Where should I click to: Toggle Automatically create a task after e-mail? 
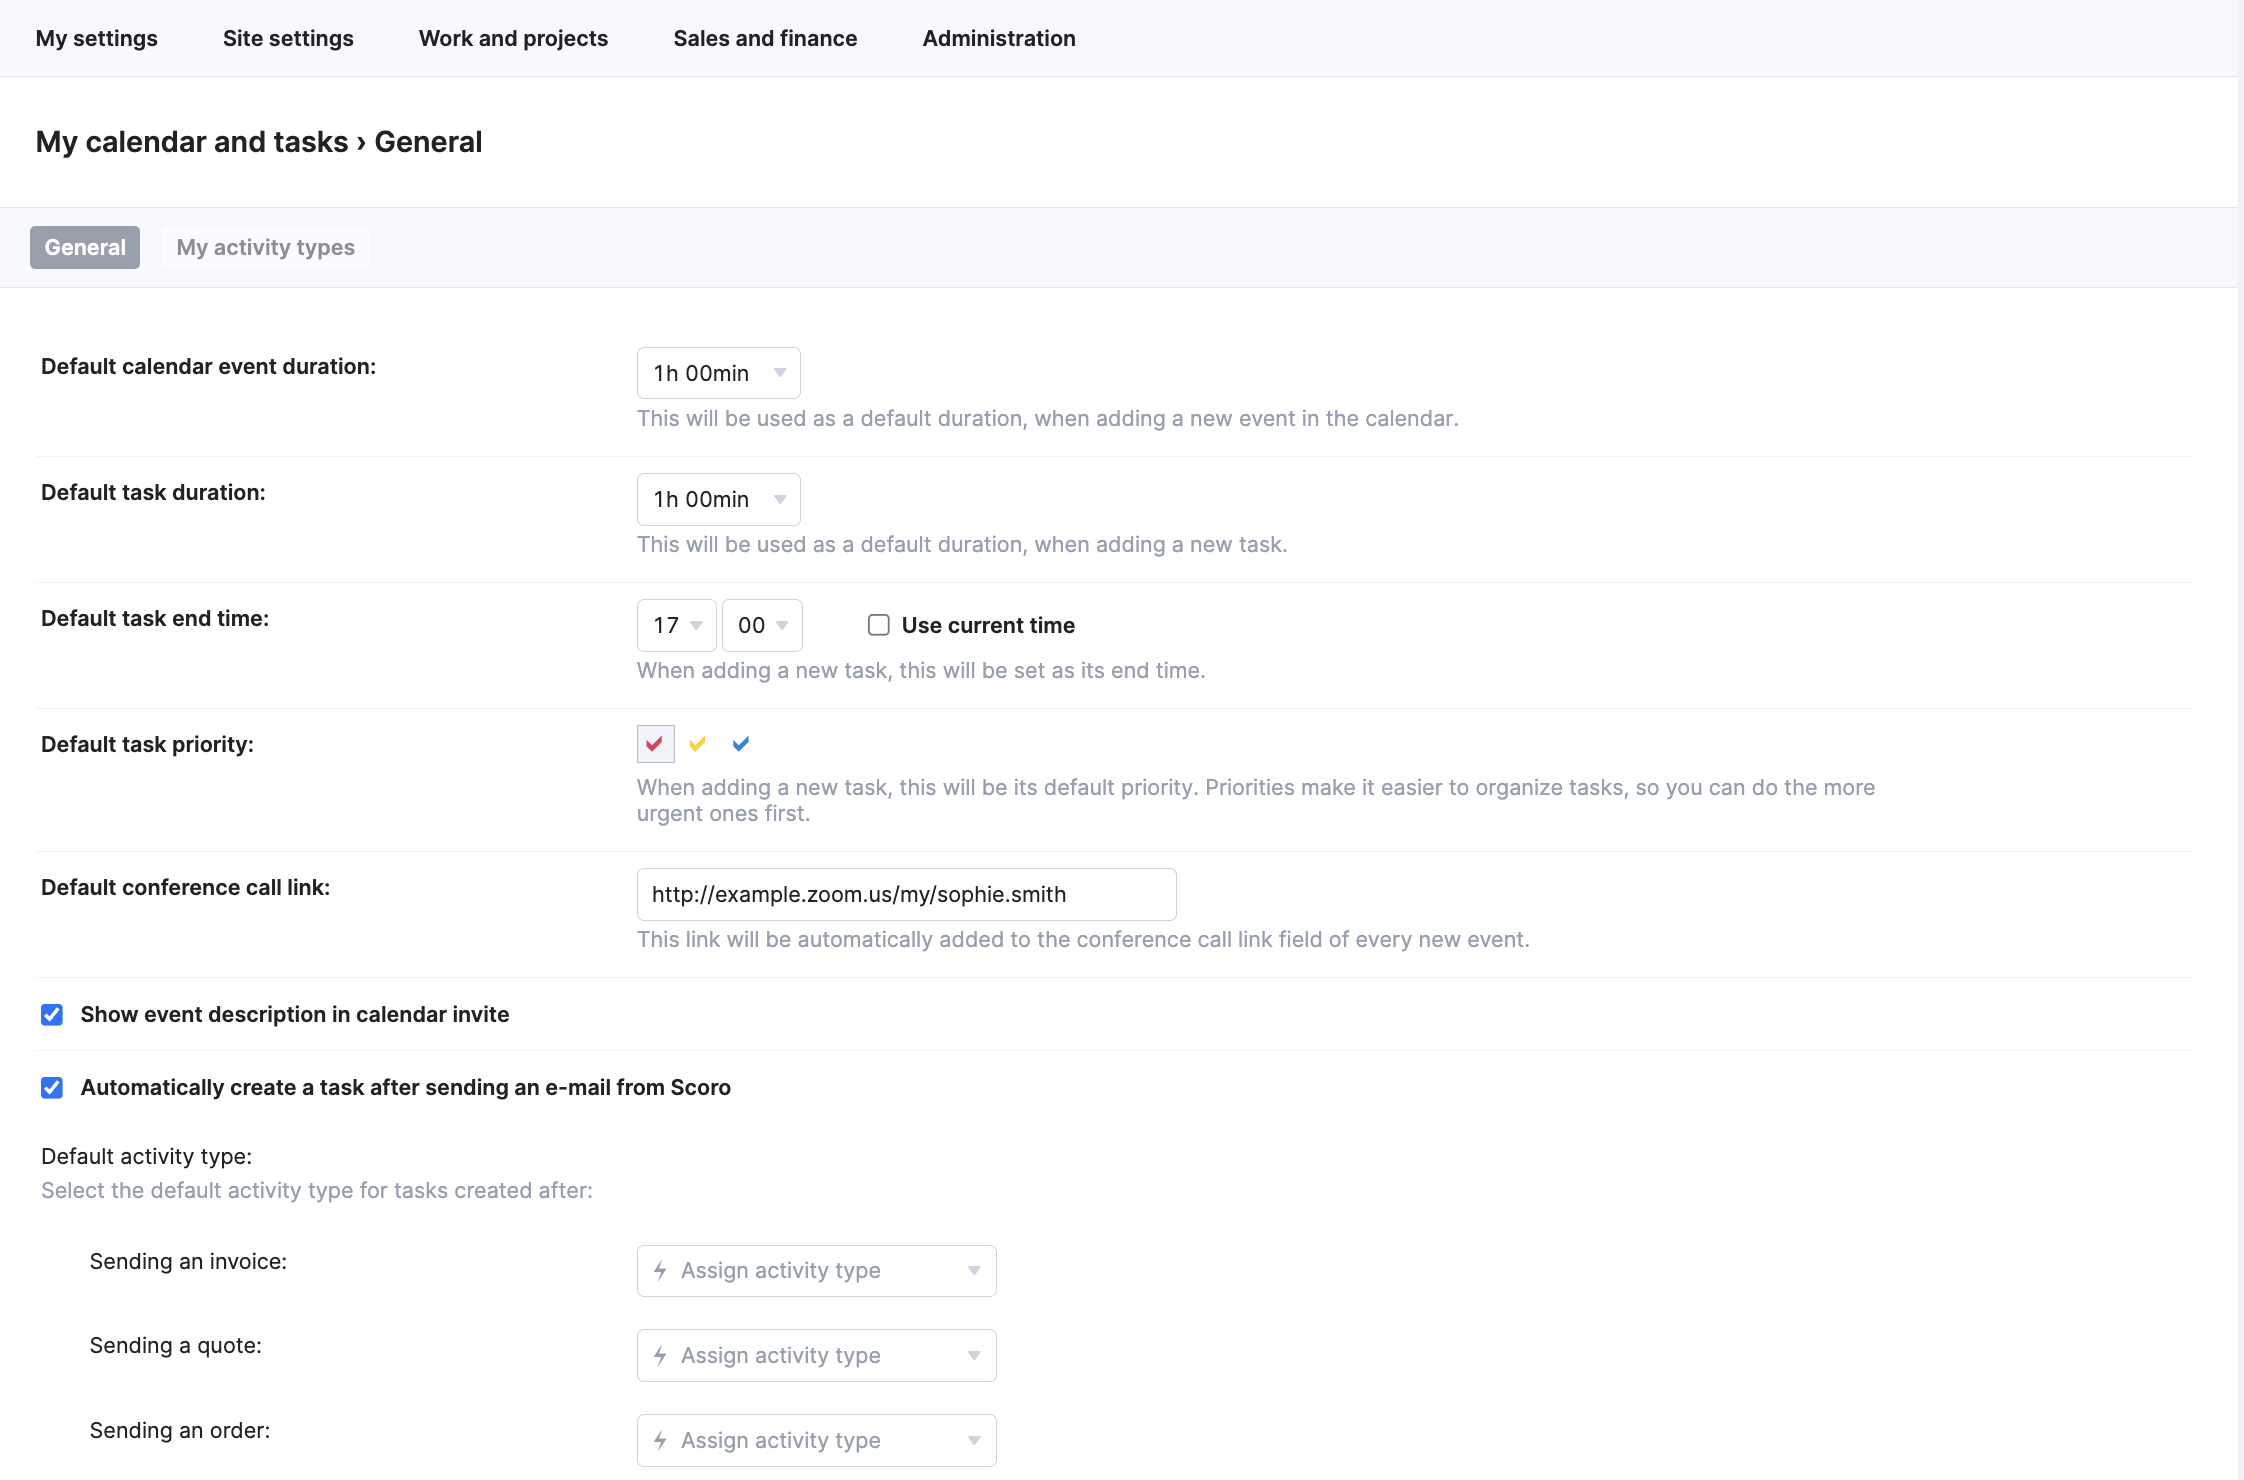[x=52, y=1088]
